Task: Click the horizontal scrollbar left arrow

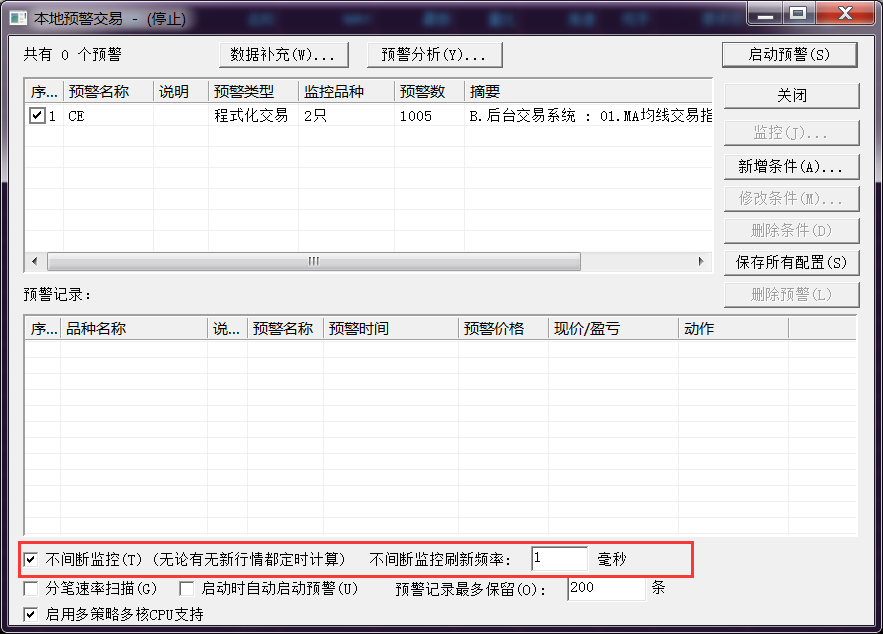Action: click(34, 261)
